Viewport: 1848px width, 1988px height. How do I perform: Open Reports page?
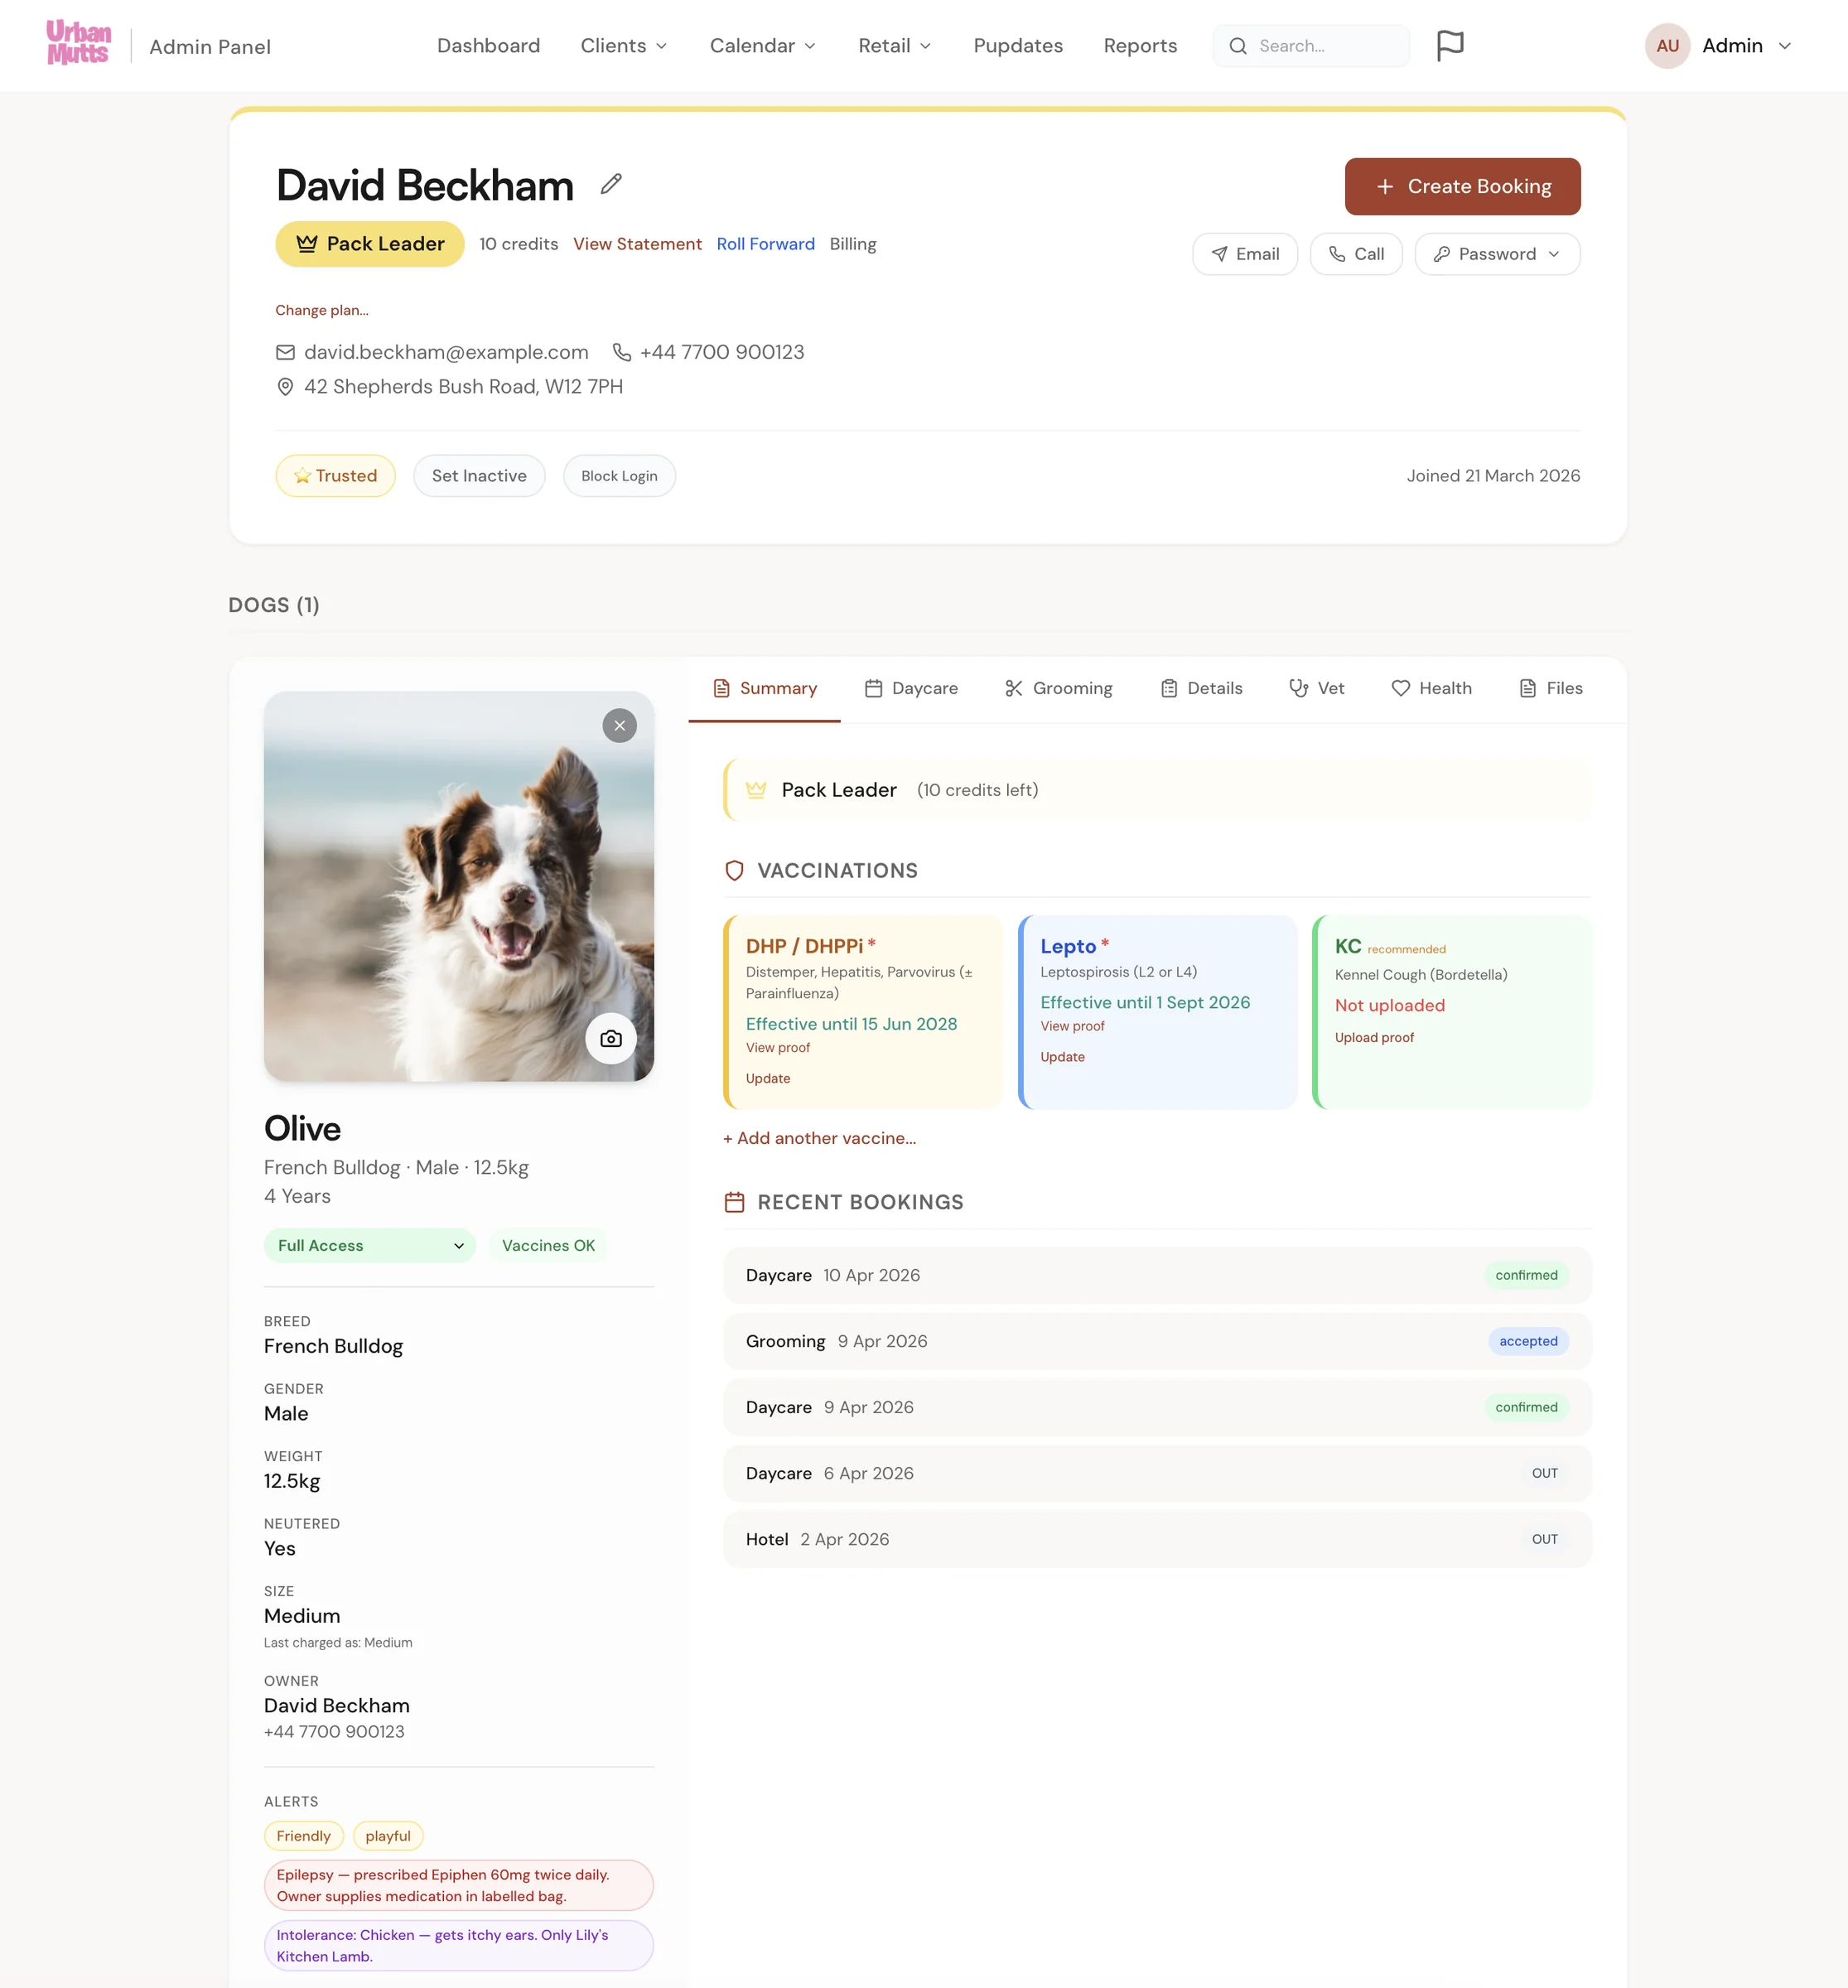pos(1140,46)
